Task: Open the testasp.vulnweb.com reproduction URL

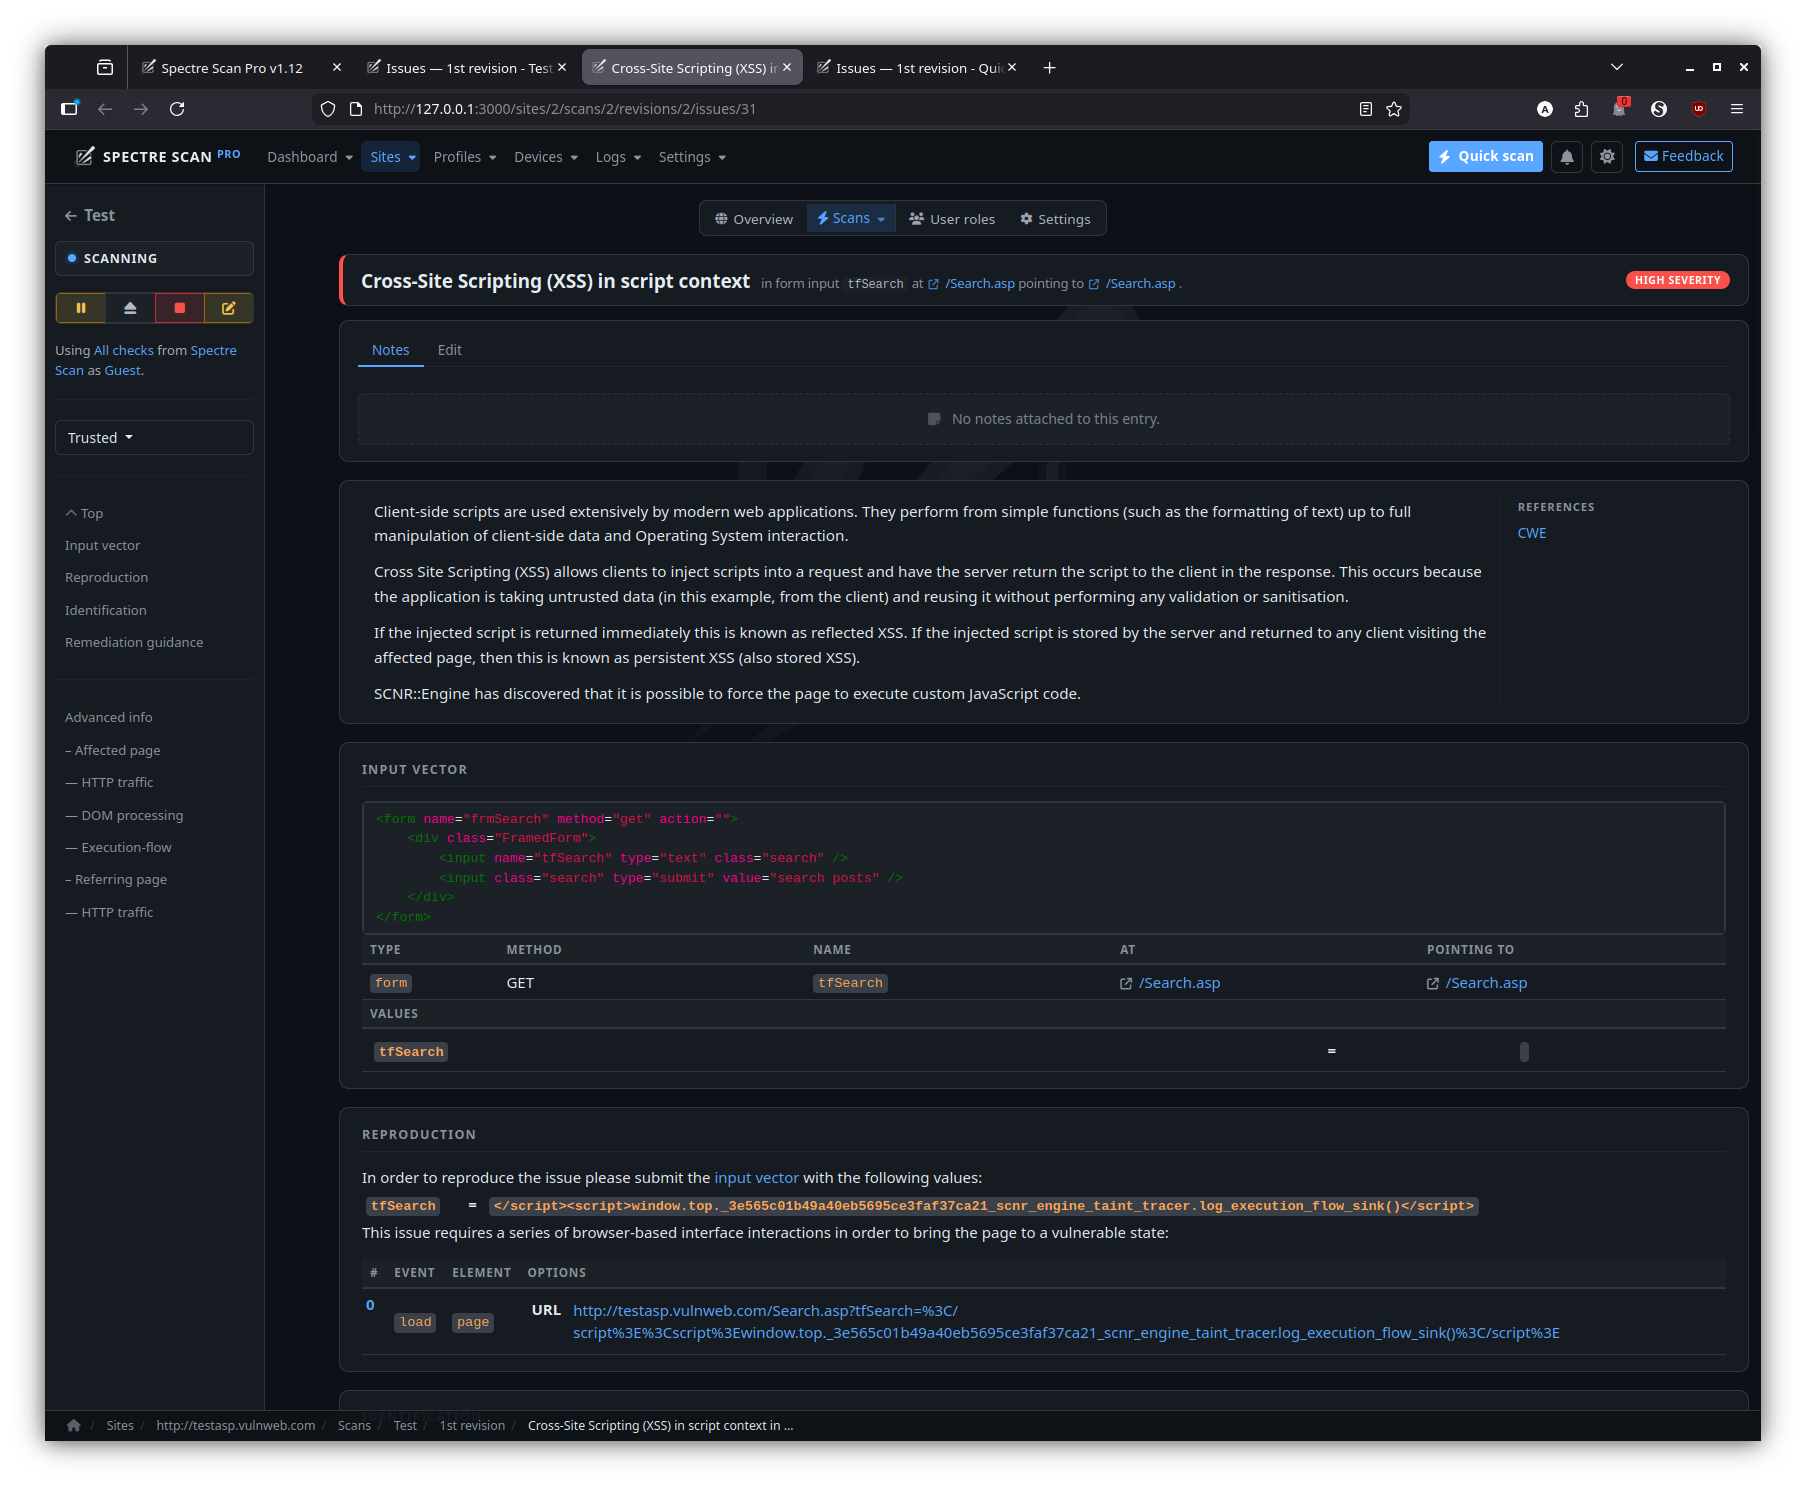Action: point(1066,1322)
